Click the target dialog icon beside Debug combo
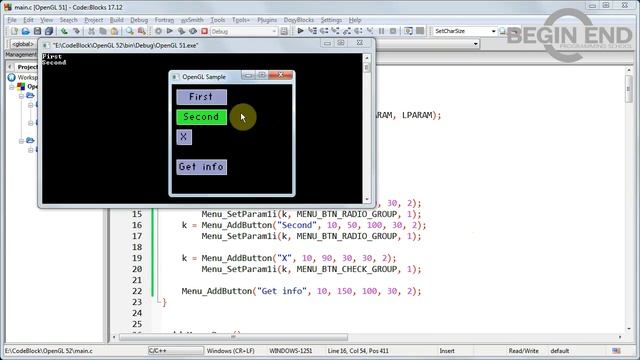The height and width of the screenshot is (360, 640). pos(284,31)
